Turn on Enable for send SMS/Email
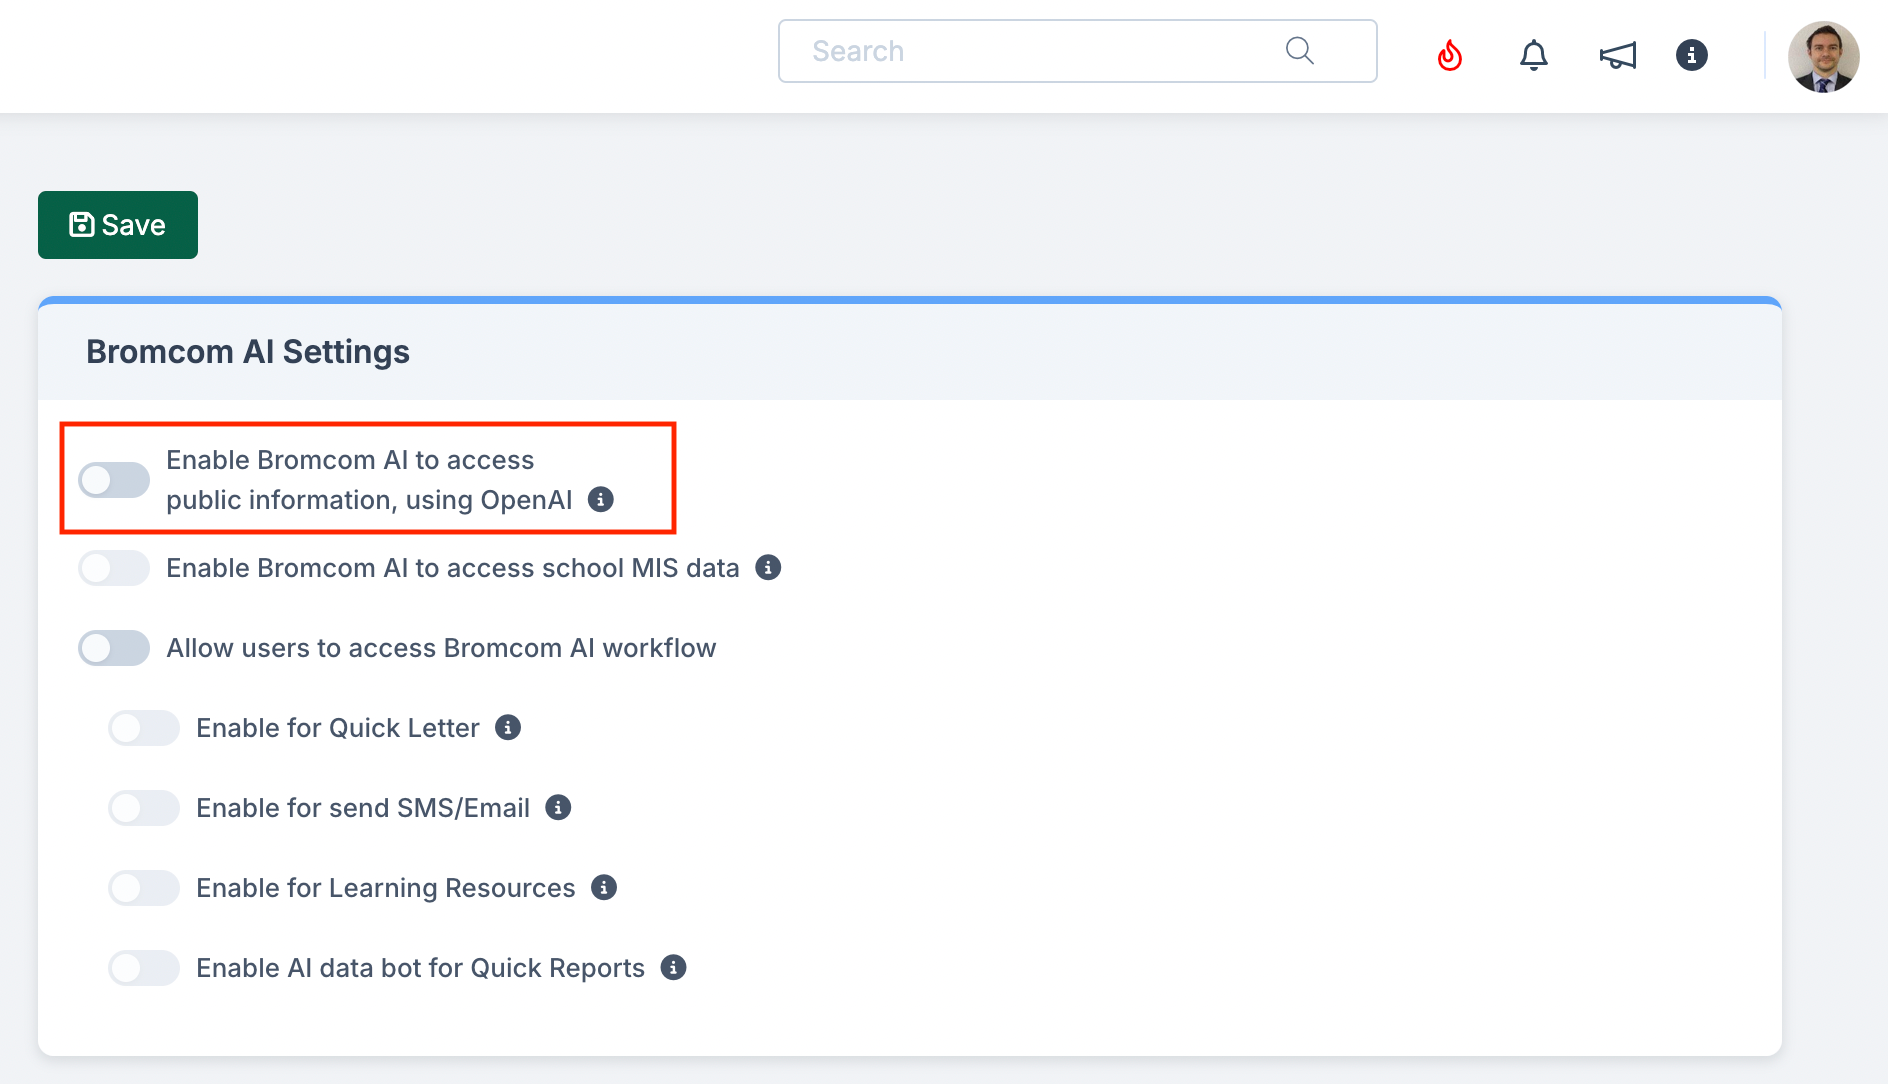 [x=144, y=808]
